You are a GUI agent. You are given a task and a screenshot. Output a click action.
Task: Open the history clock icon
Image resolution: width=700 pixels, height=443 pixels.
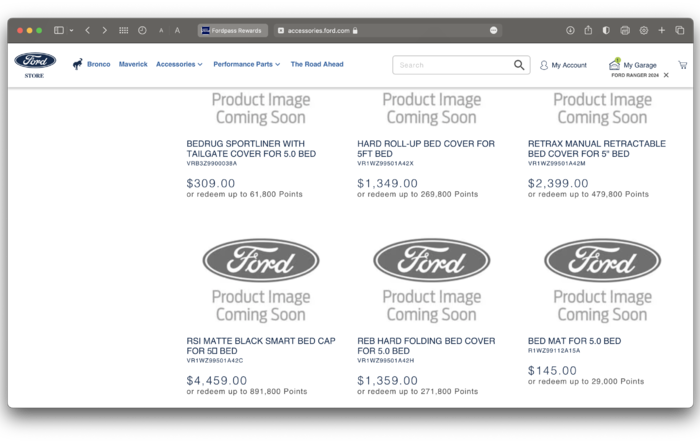[142, 30]
